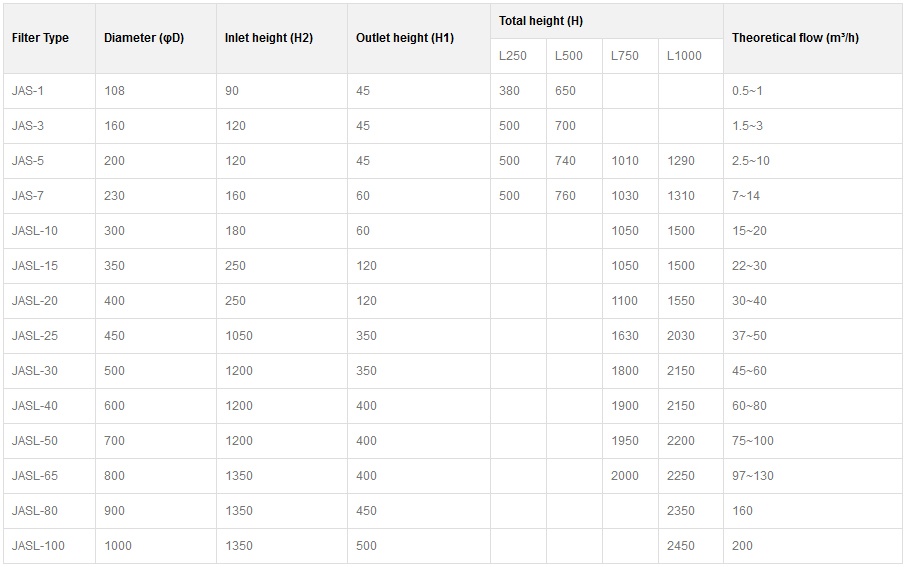
Task: Select the 2450 total height cell
Action: 681,546
